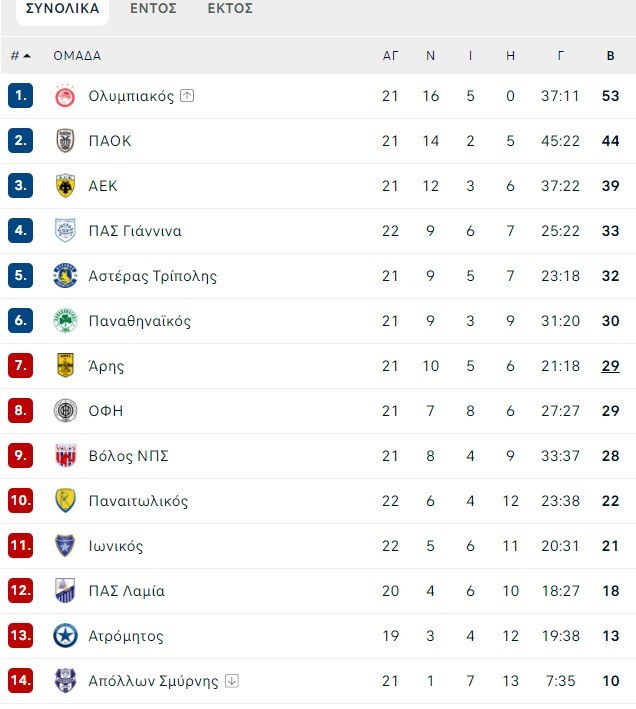Viewport: 636px width, 709px height.
Task: Sort standings by the Β points column
Action: [610, 56]
